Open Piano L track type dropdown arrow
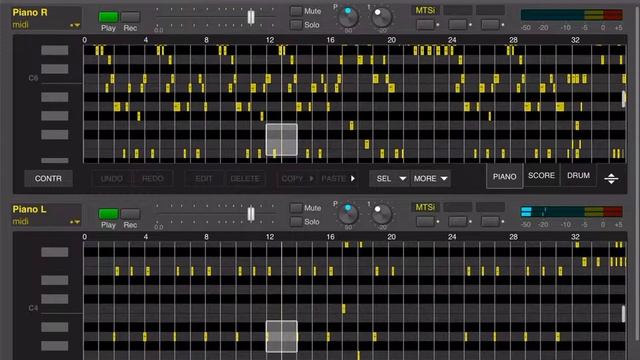Viewport: 640px width, 360px height. 75,222
